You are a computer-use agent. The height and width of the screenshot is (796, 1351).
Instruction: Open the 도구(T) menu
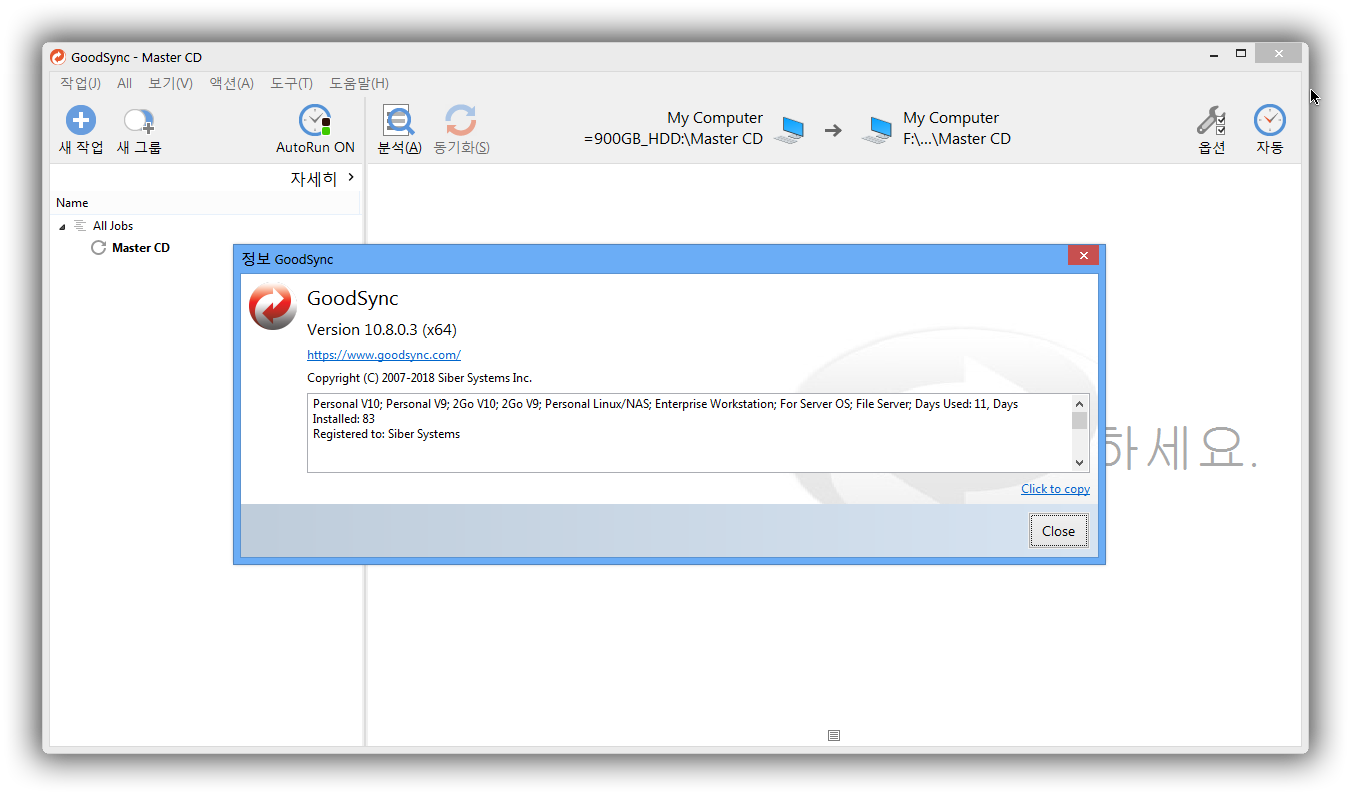pos(291,83)
